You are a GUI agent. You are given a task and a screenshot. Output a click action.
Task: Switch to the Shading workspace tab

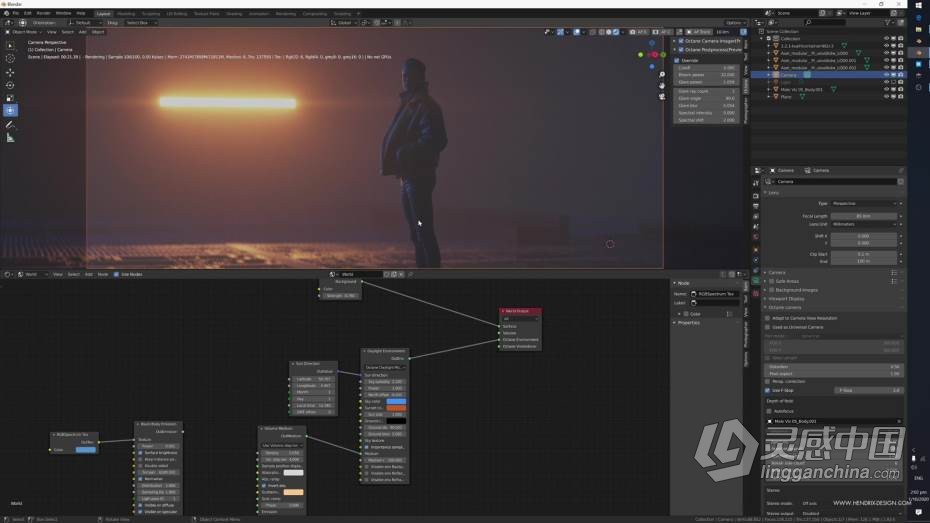pos(234,13)
